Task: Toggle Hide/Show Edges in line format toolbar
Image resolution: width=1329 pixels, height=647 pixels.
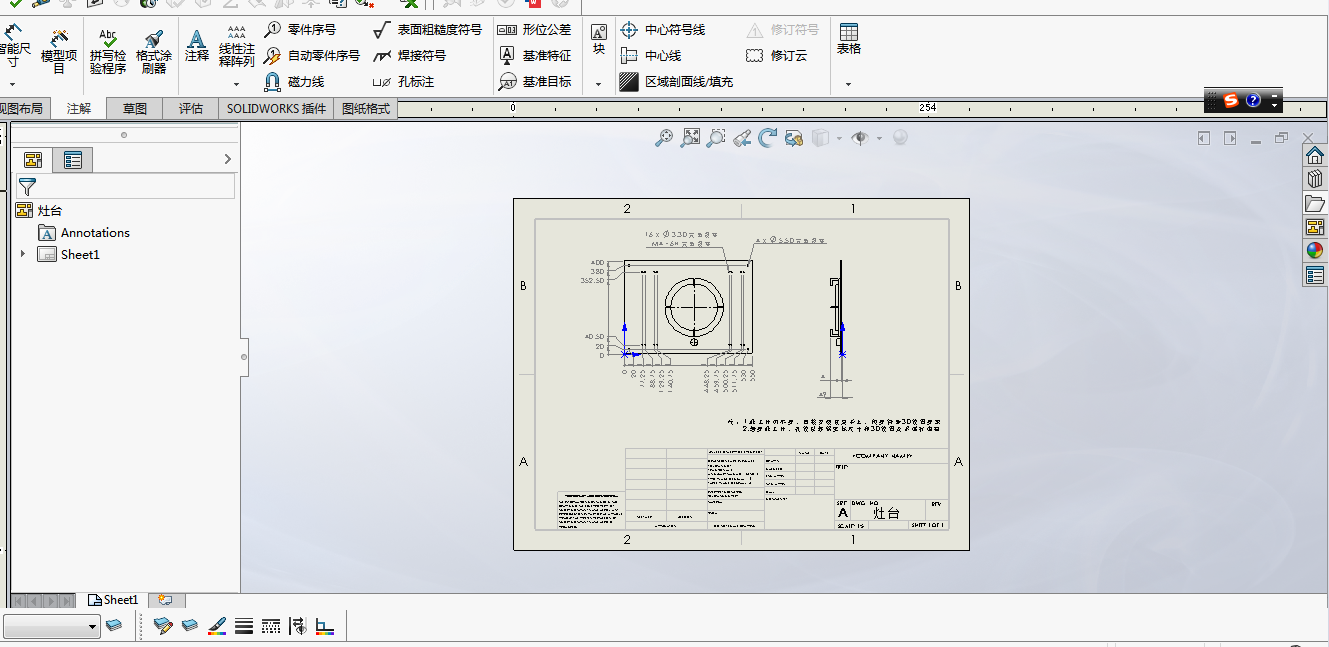Action: click(x=297, y=627)
